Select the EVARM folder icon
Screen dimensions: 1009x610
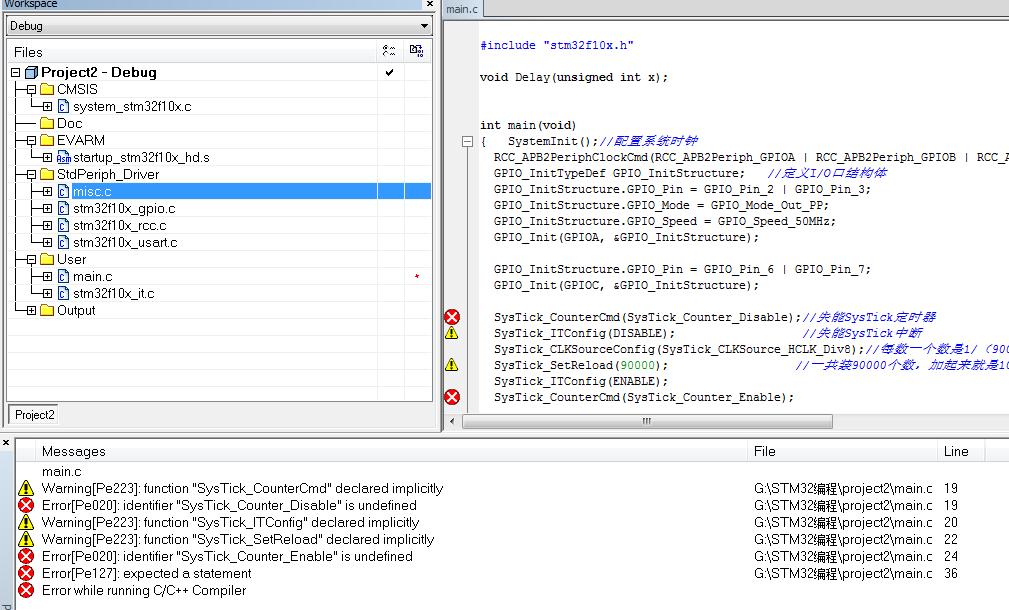click(47, 140)
